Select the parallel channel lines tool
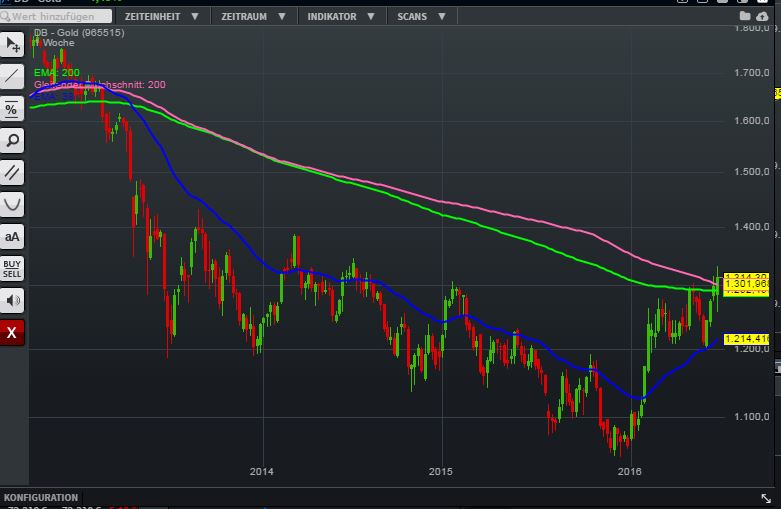 12,172
